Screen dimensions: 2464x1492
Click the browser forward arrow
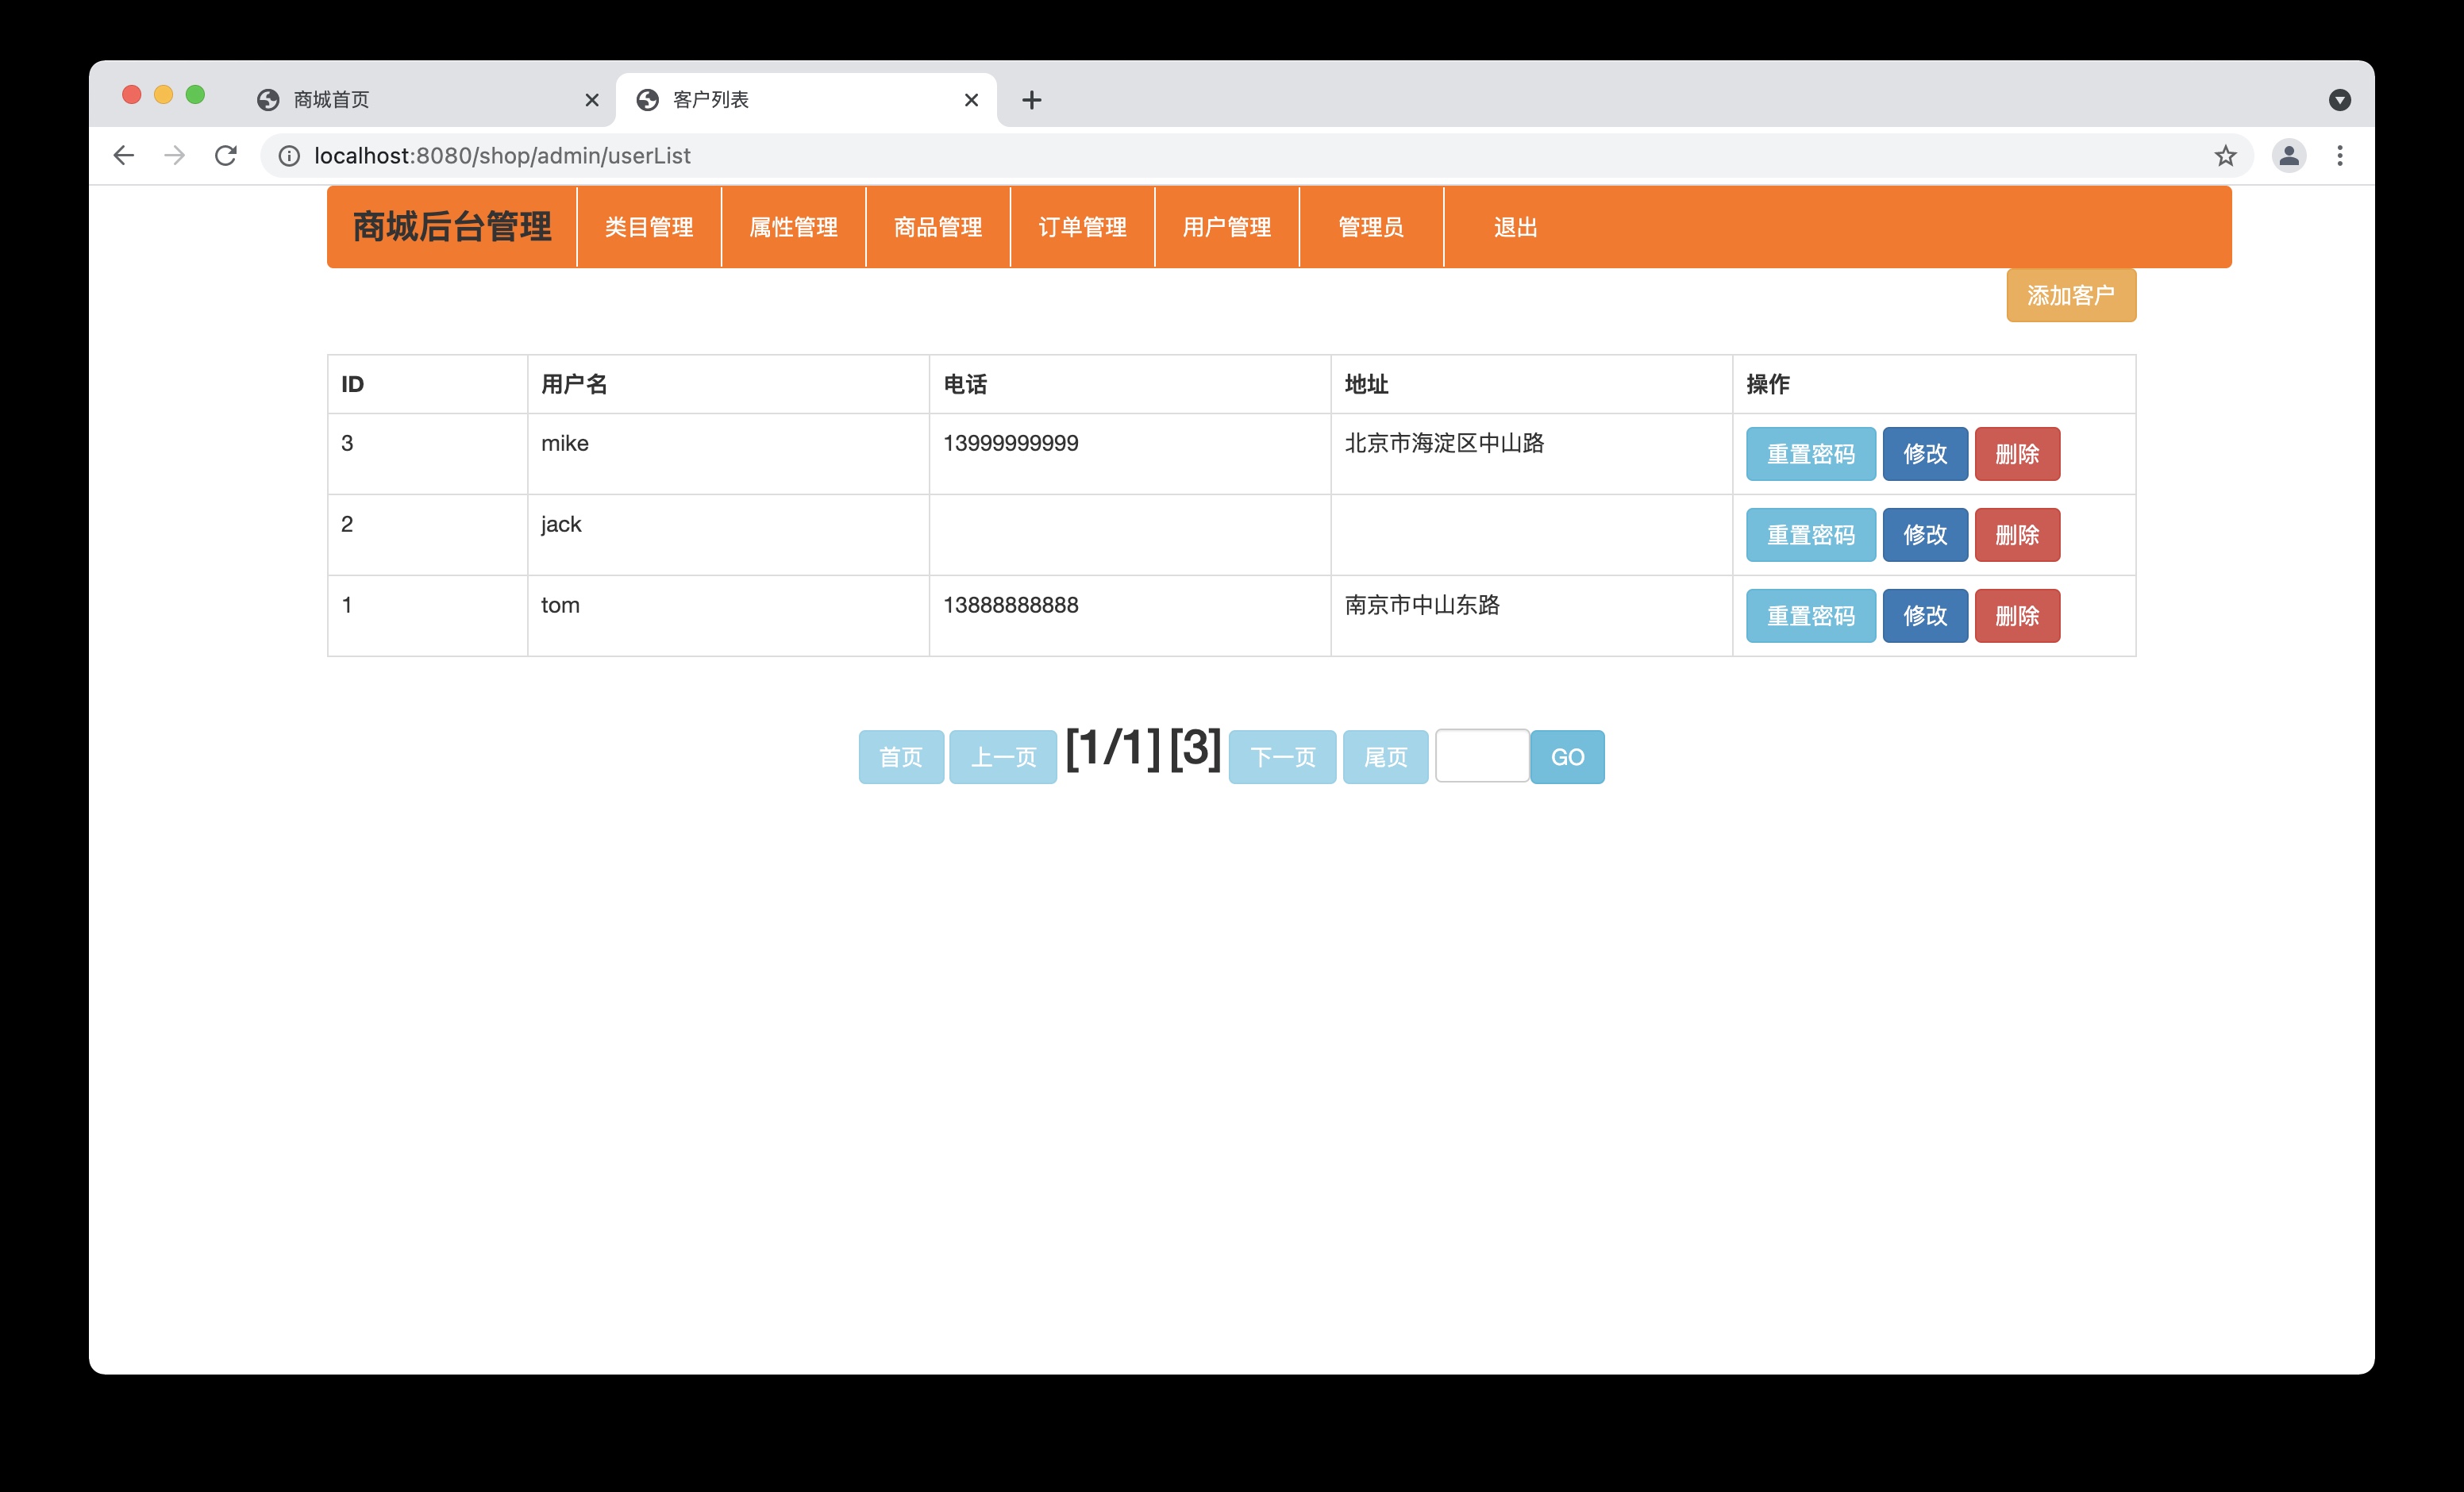175,155
